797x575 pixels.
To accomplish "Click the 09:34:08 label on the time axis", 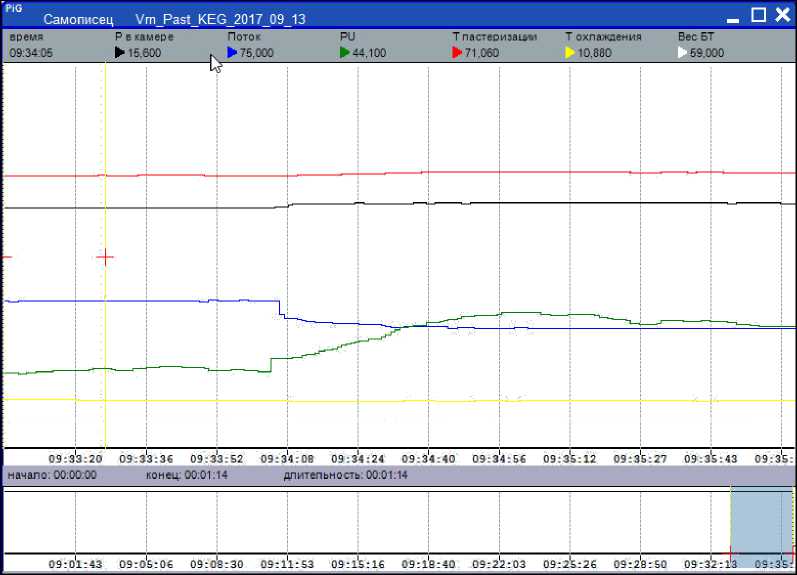I will click(287, 458).
